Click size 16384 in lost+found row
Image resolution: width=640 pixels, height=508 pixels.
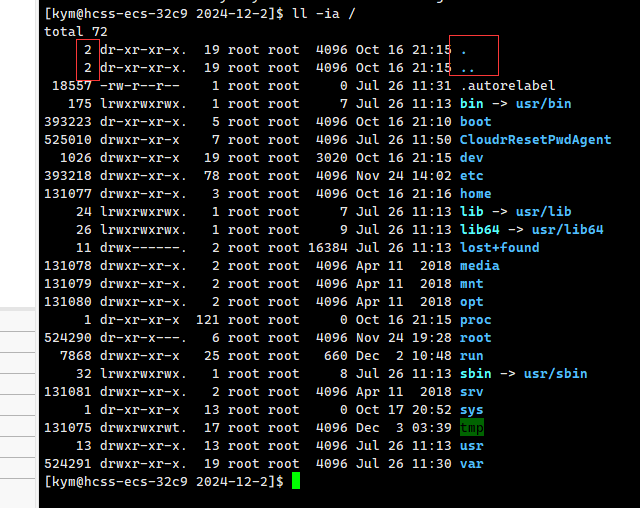[328, 247]
